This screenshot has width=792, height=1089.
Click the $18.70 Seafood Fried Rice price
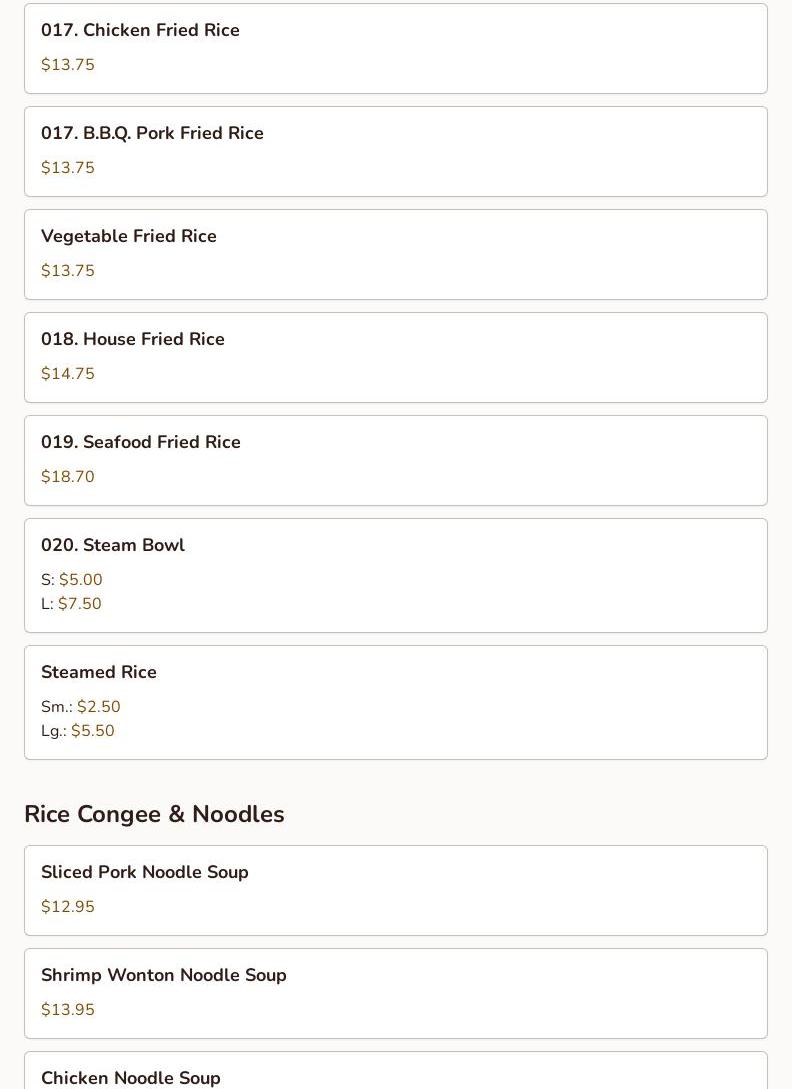[x=67, y=476]
